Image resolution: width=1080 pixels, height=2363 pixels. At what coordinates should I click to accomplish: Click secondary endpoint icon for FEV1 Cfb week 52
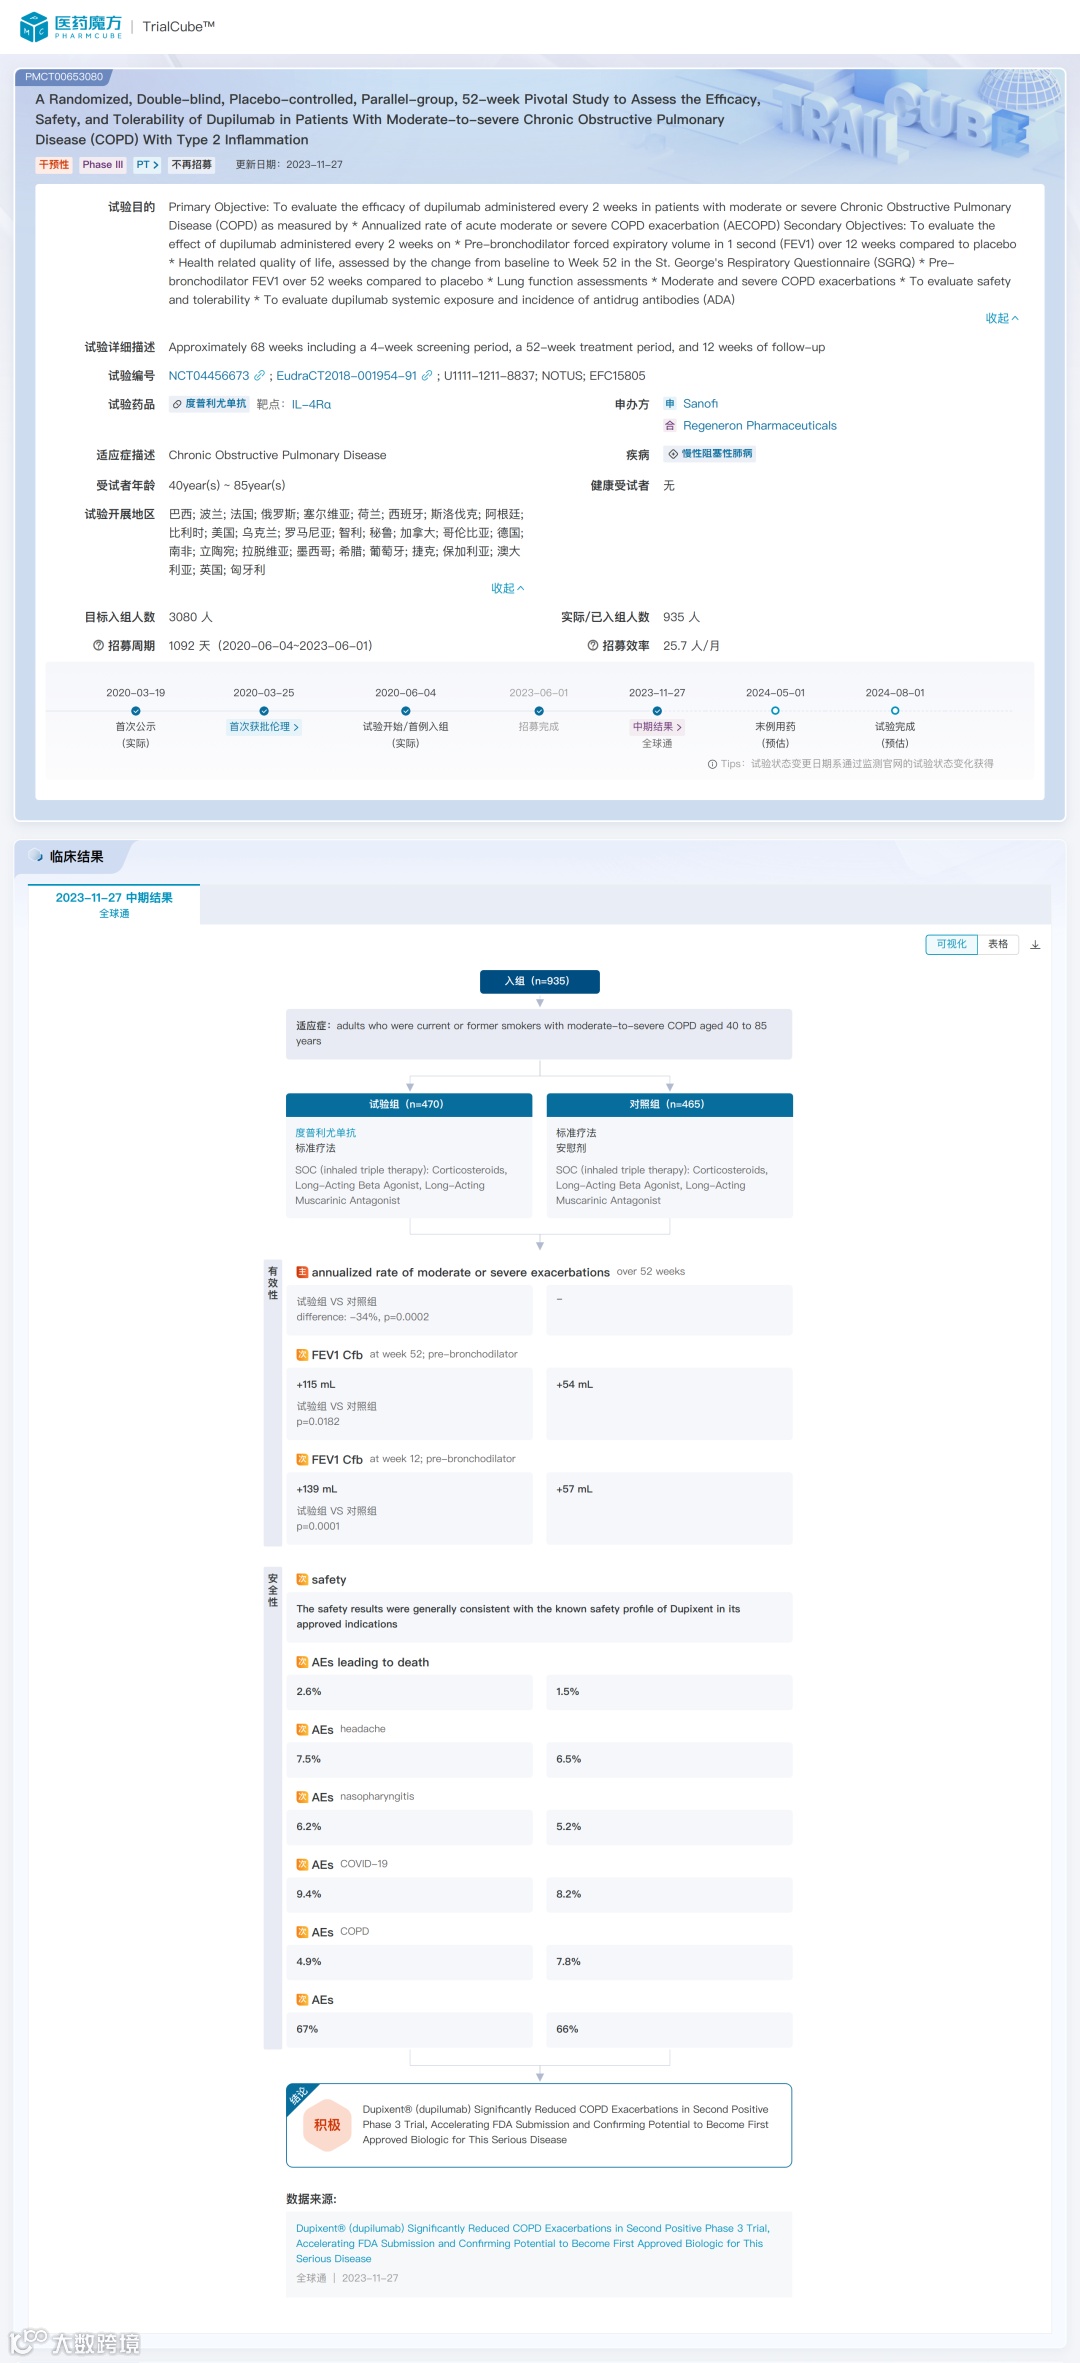click(x=302, y=1355)
